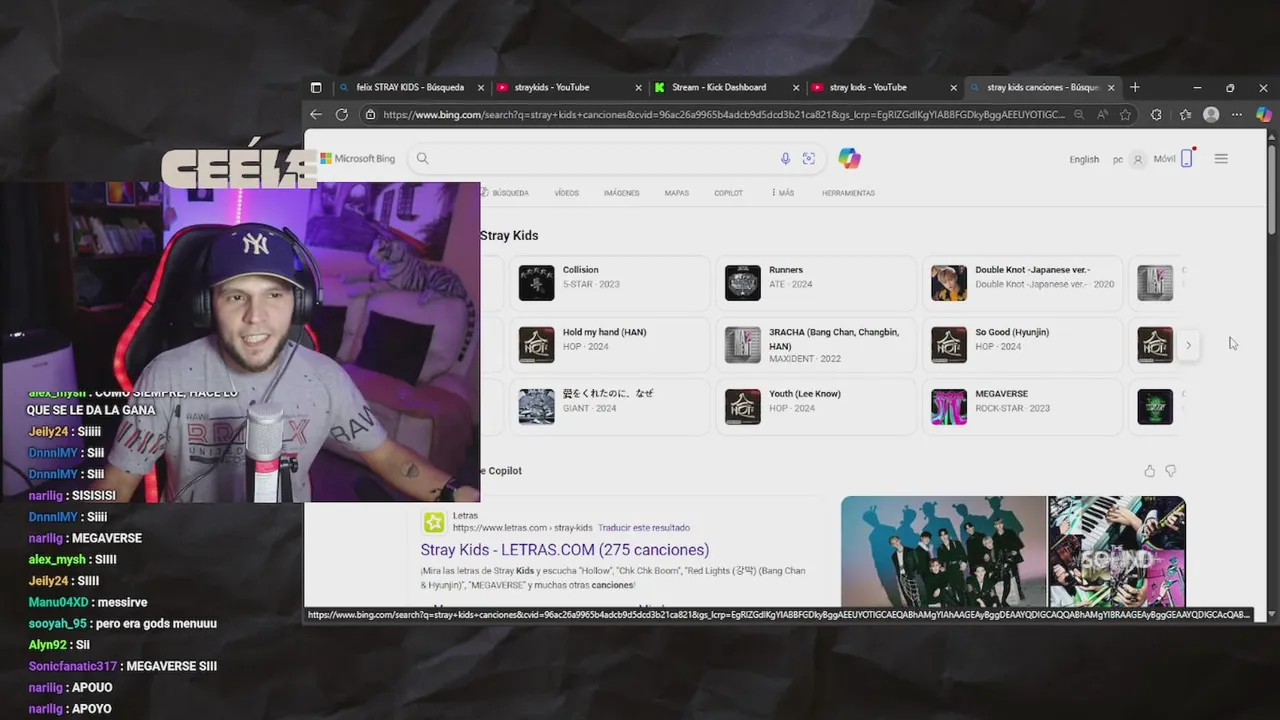Close the stray kids canciones tab

(1110, 87)
